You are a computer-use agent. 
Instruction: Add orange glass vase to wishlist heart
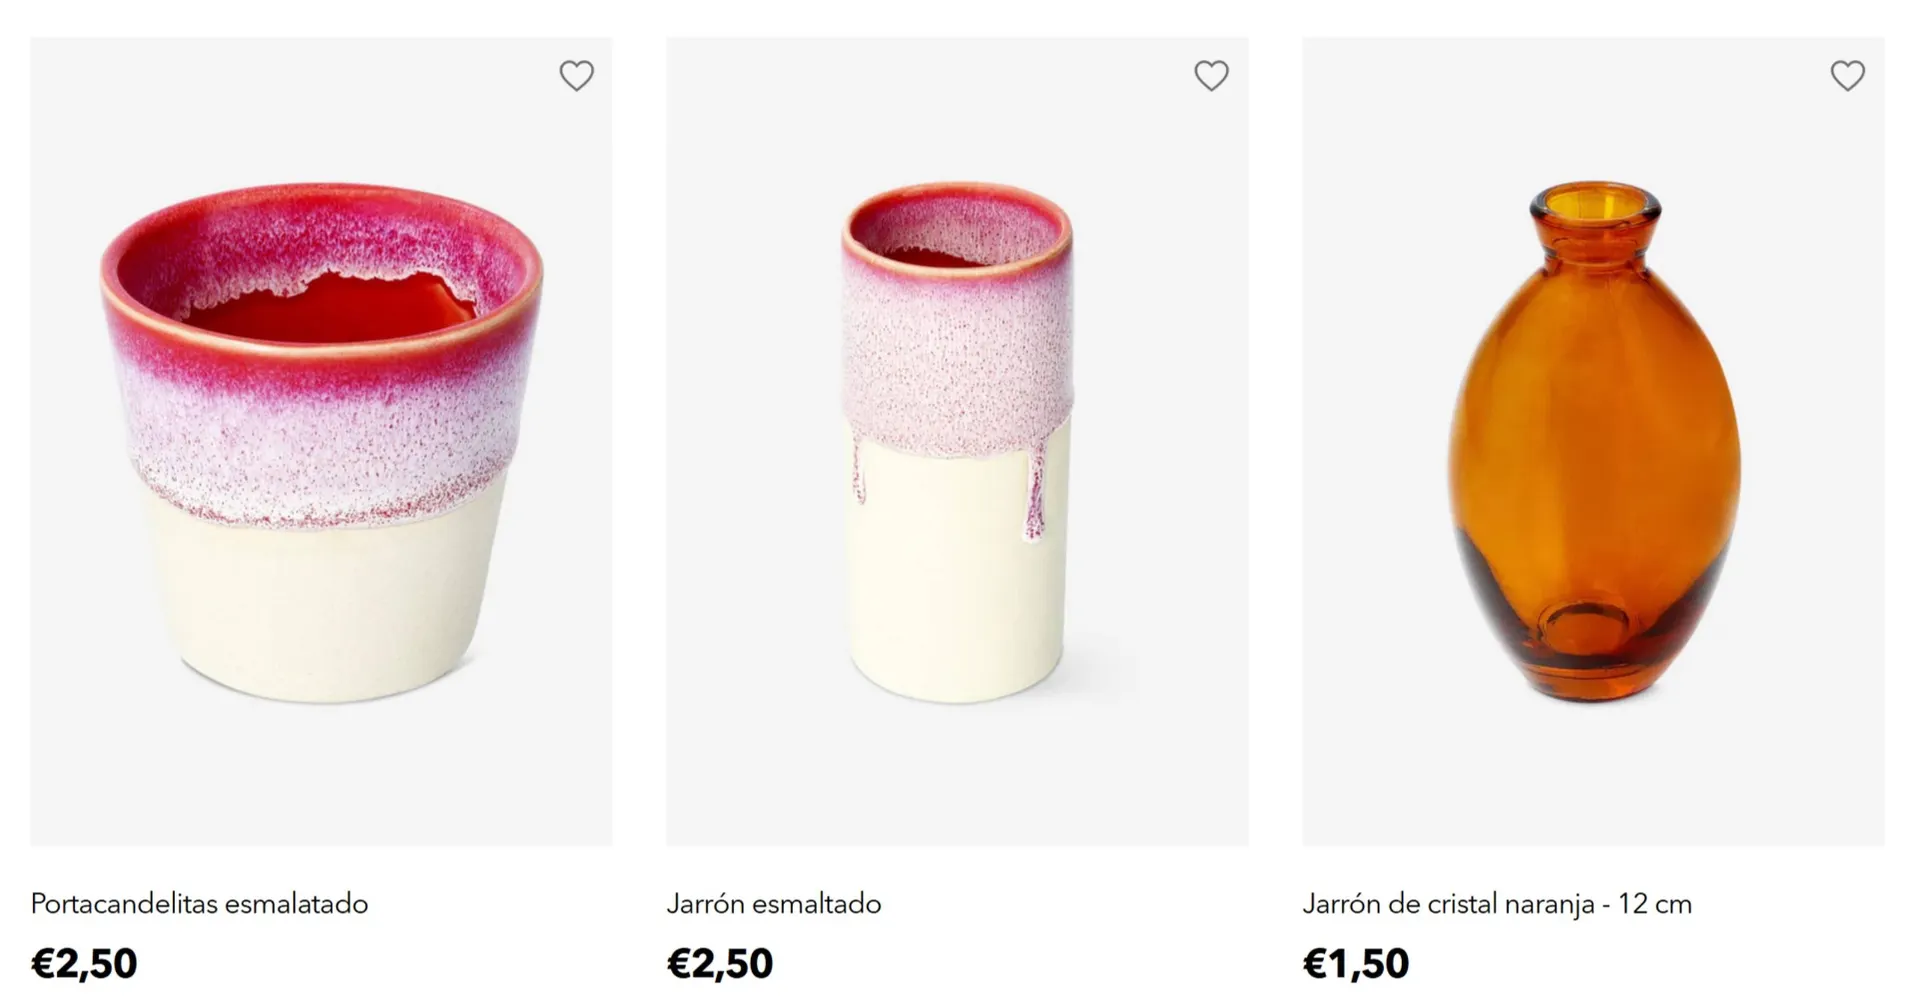tap(1847, 76)
